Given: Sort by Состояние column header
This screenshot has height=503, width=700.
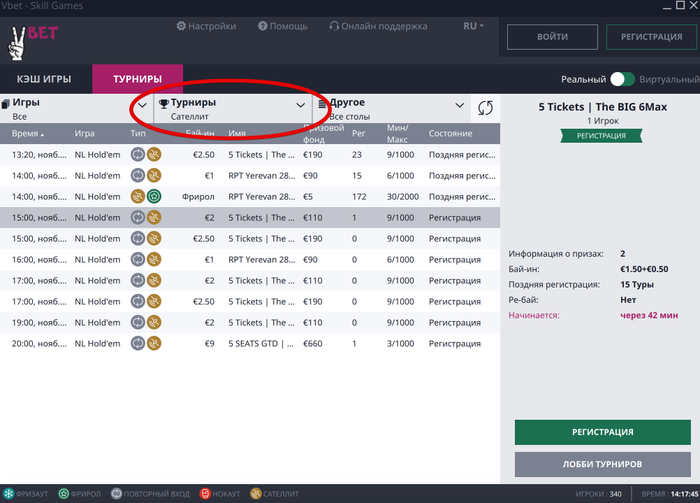Looking at the screenshot, I should pyautogui.click(x=450, y=133).
